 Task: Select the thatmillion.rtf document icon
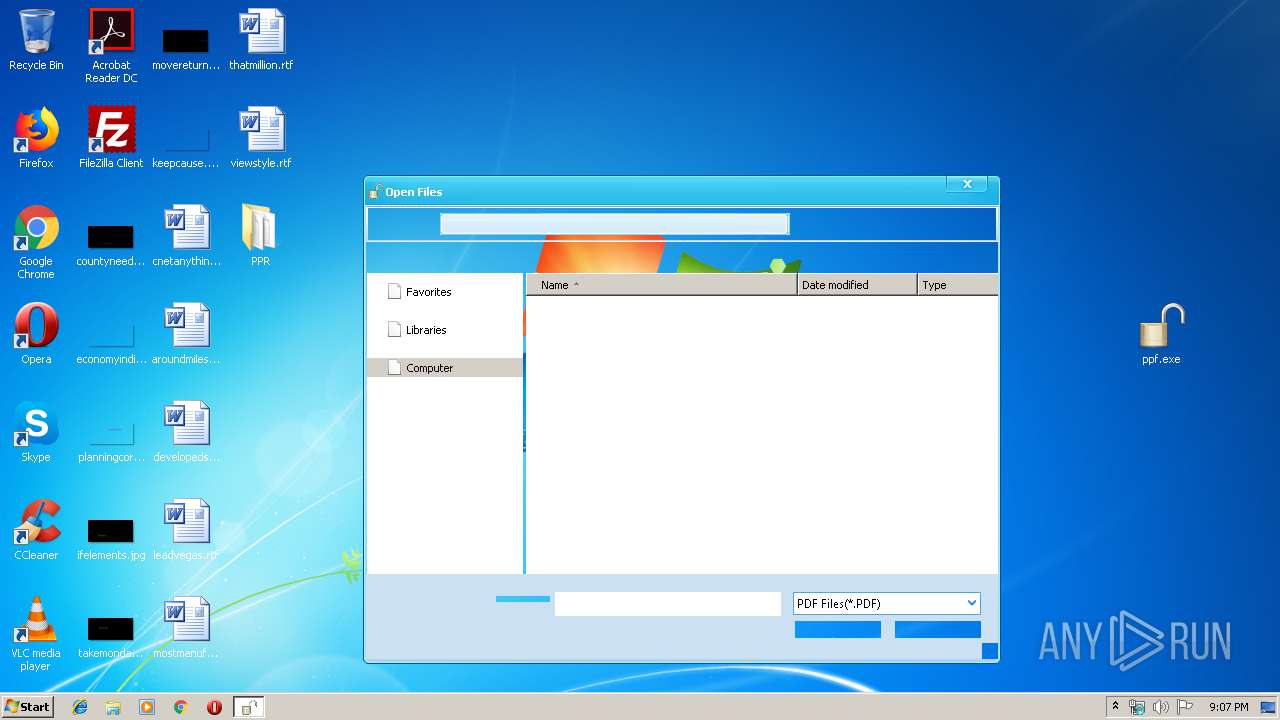(261, 40)
